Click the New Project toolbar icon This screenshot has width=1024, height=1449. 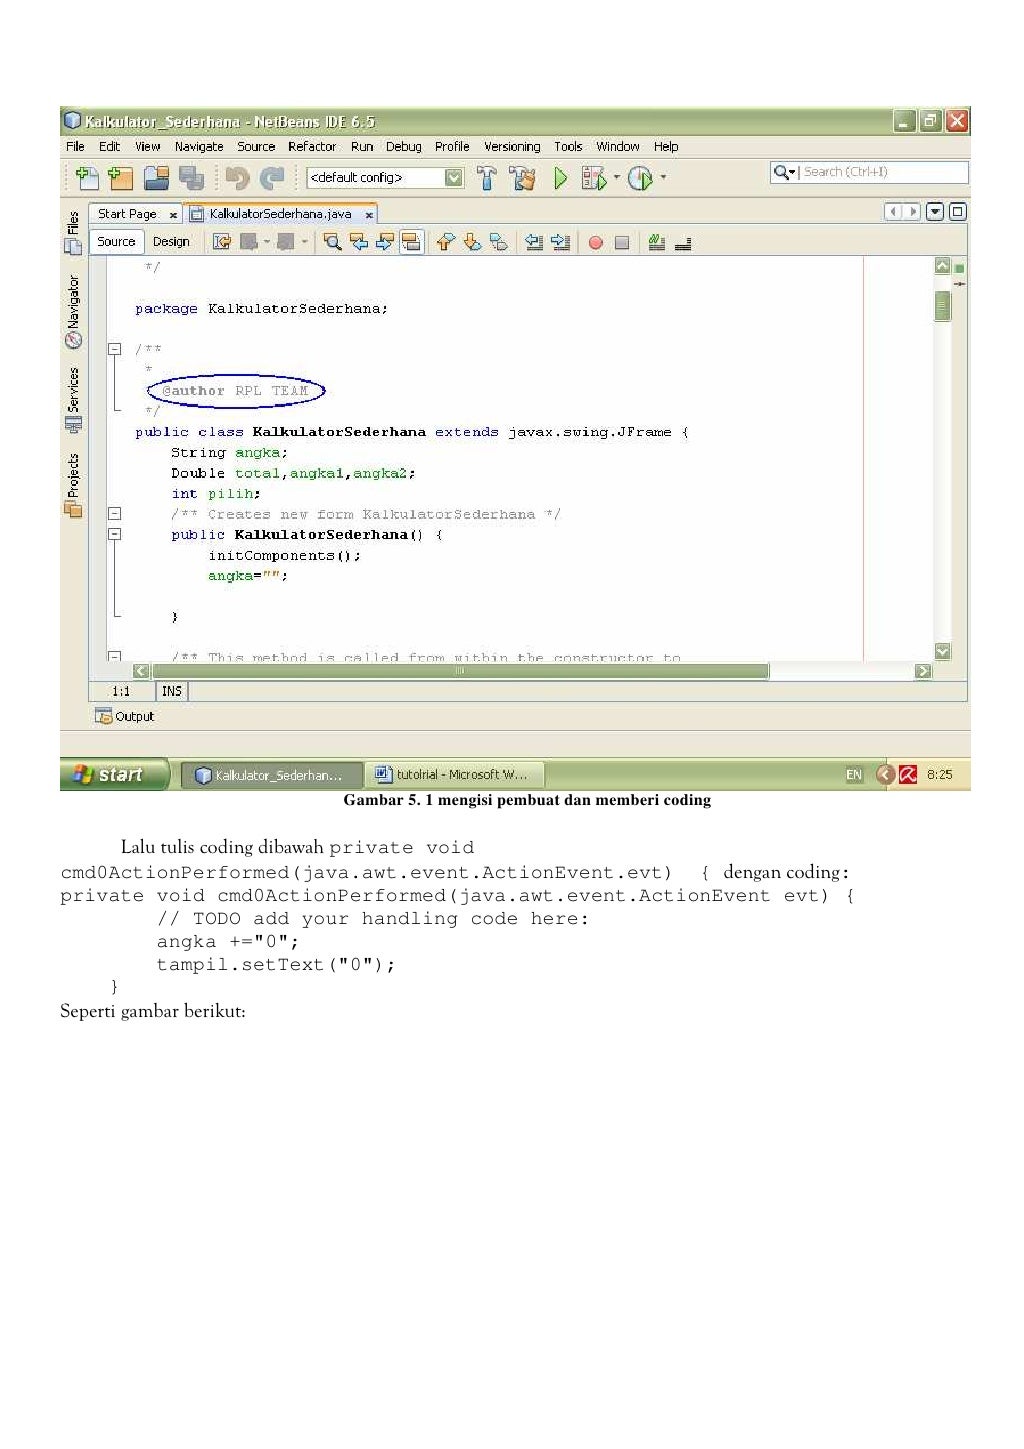121,178
